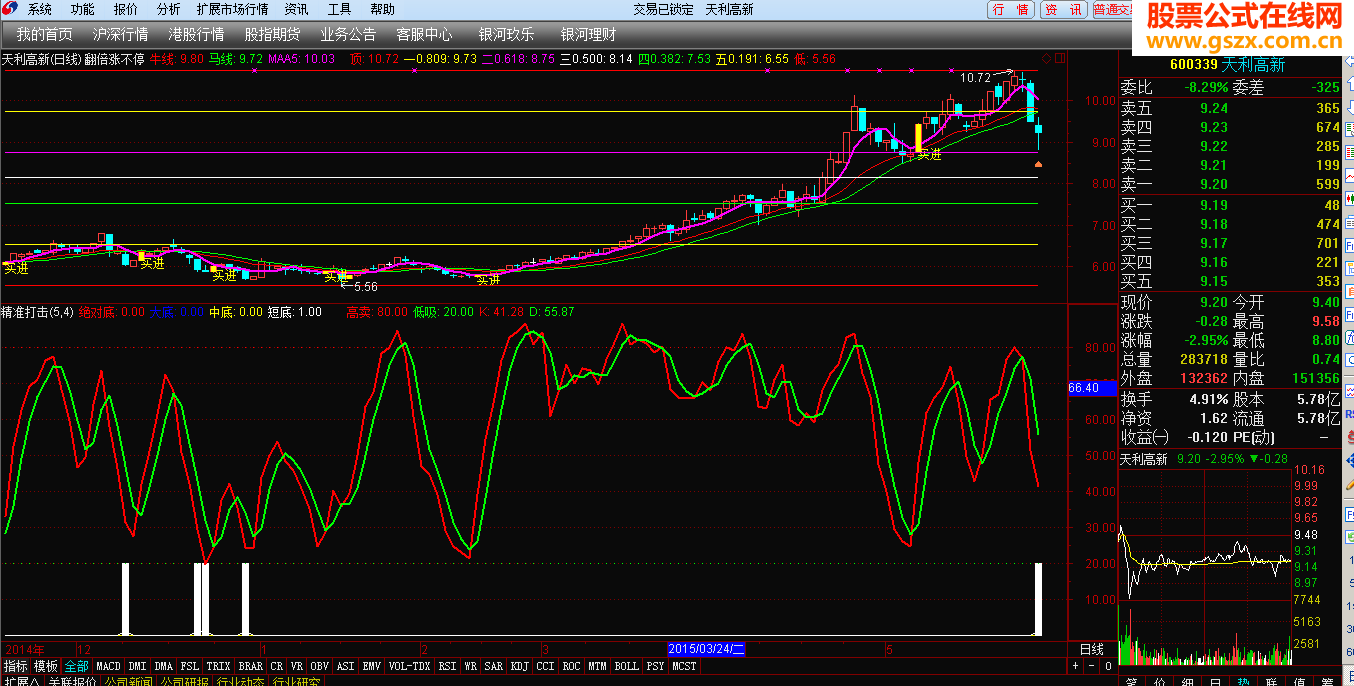Select the 全部 indicator category

click(77, 666)
